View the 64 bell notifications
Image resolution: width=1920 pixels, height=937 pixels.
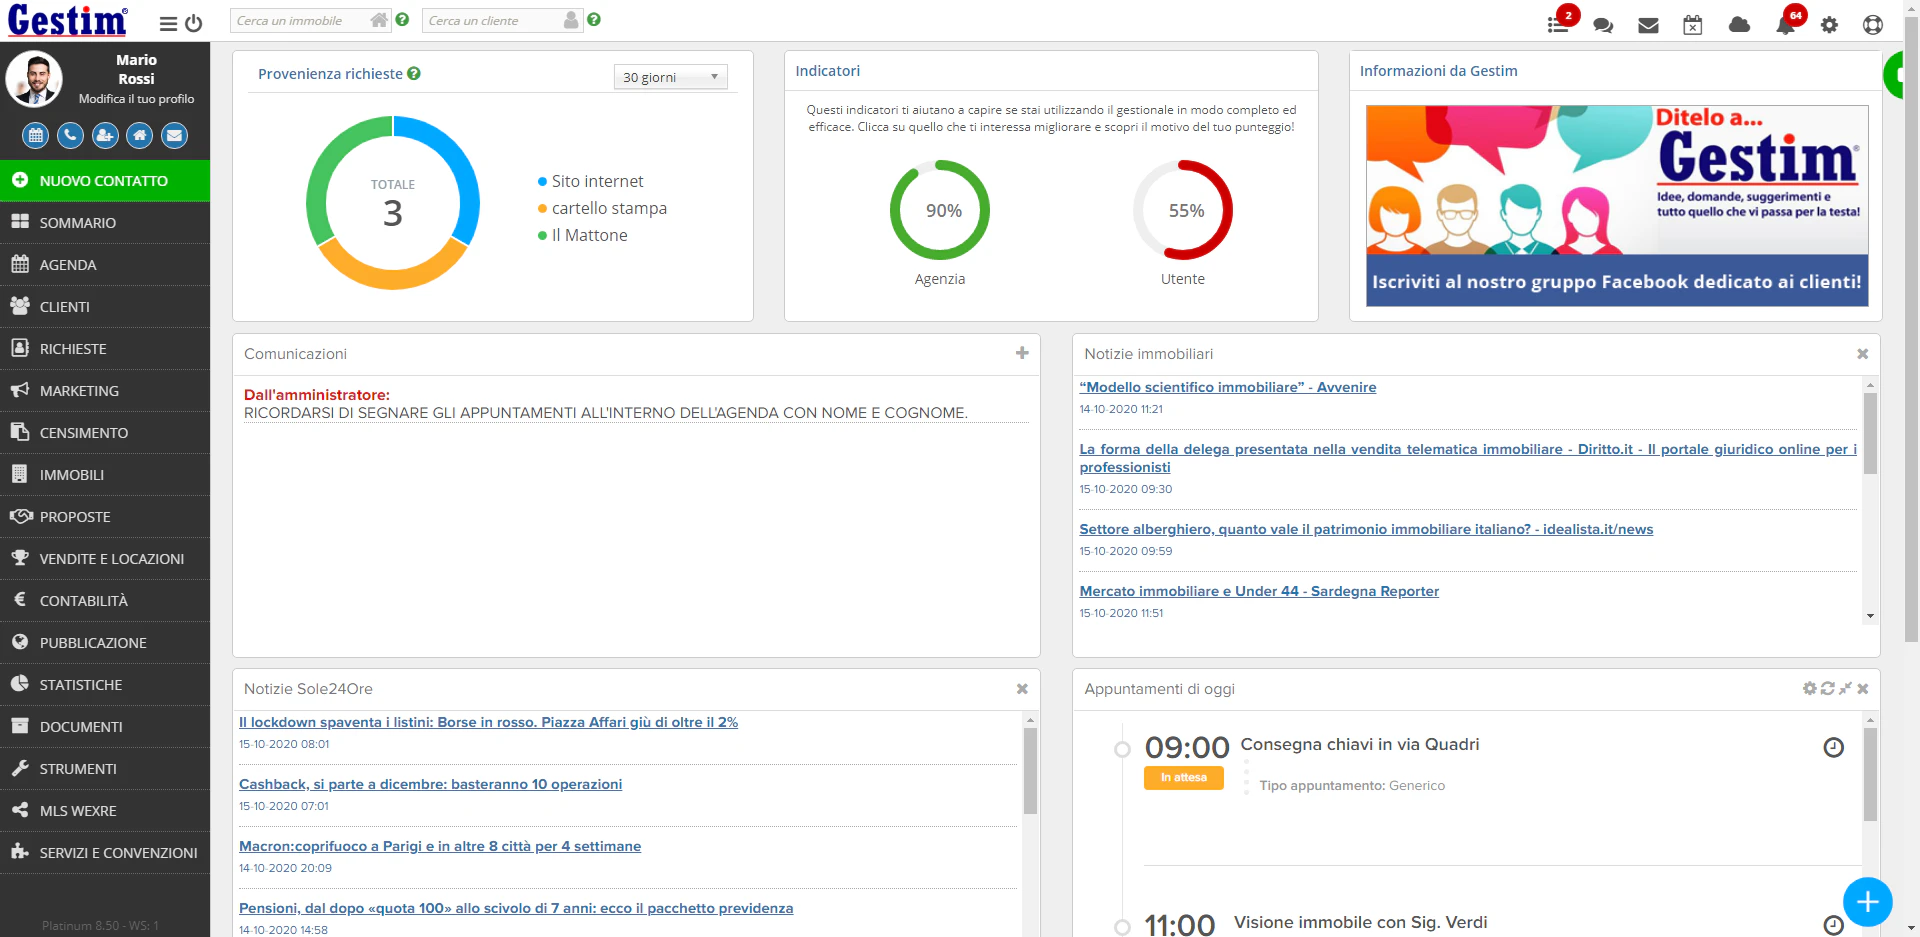pyautogui.click(x=1786, y=23)
